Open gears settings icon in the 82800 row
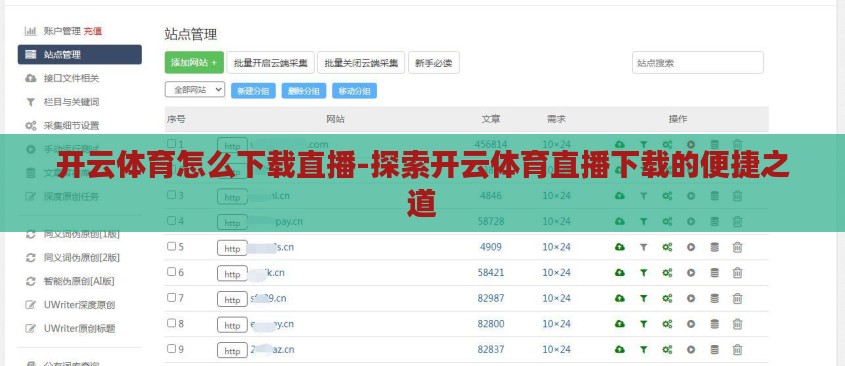 (x=667, y=324)
